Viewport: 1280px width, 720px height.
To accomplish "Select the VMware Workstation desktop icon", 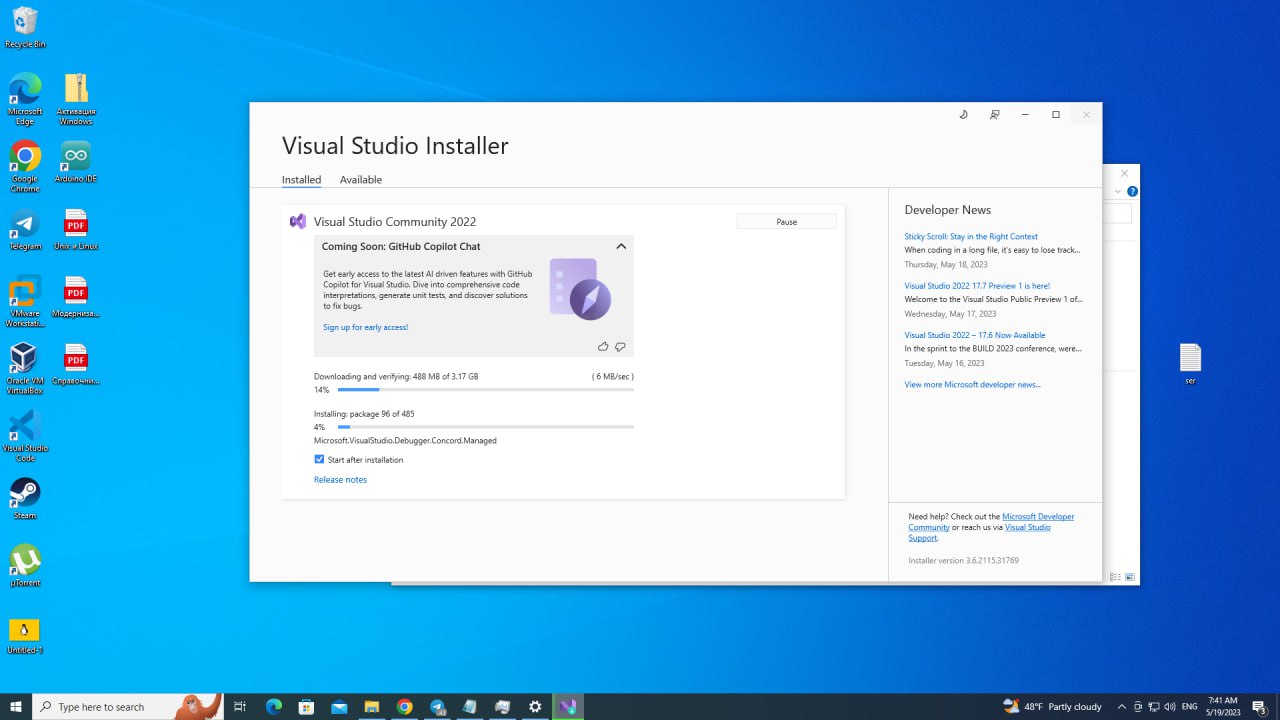I will click(x=25, y=301).
